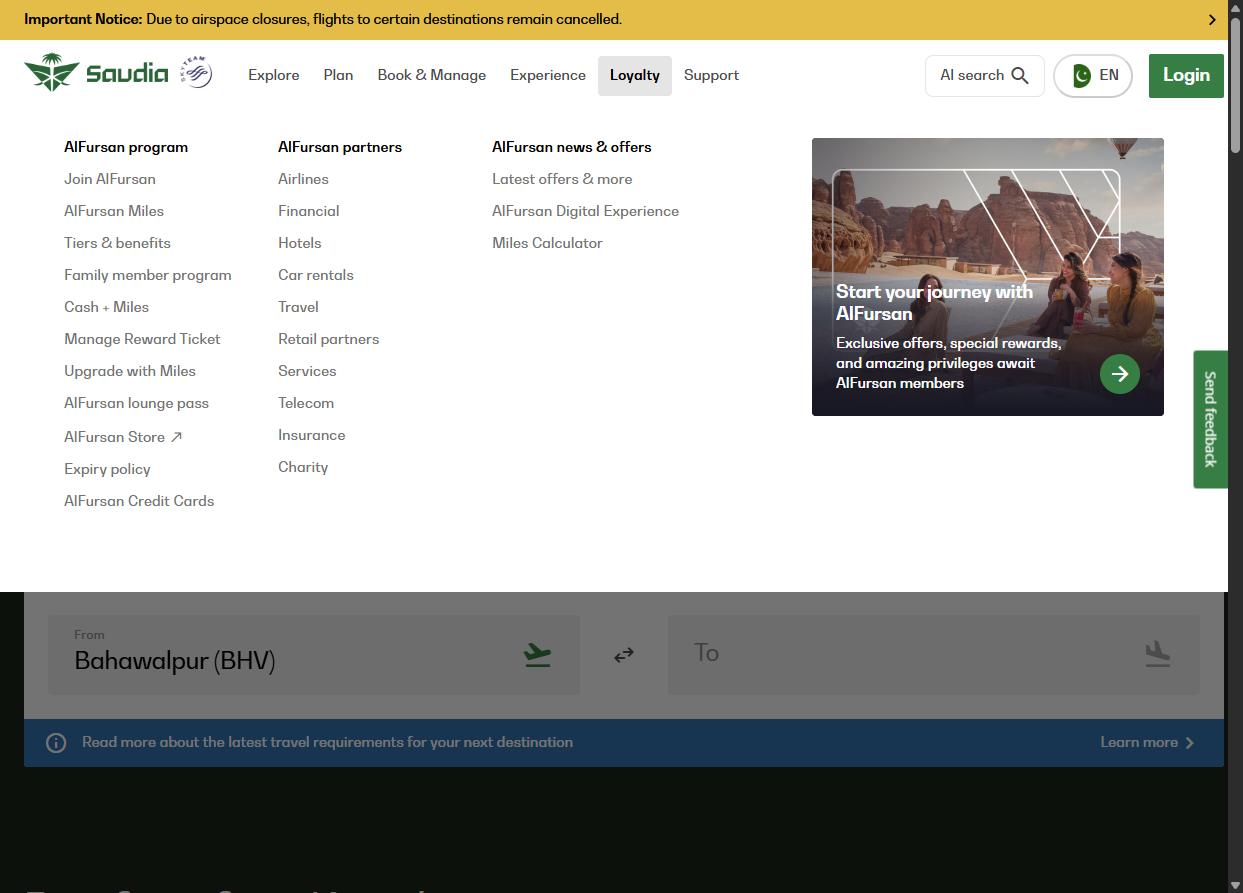Click the AI search magnifier icon
Viewport: 1243px width, 893px height.
[x=1020, y=76]
